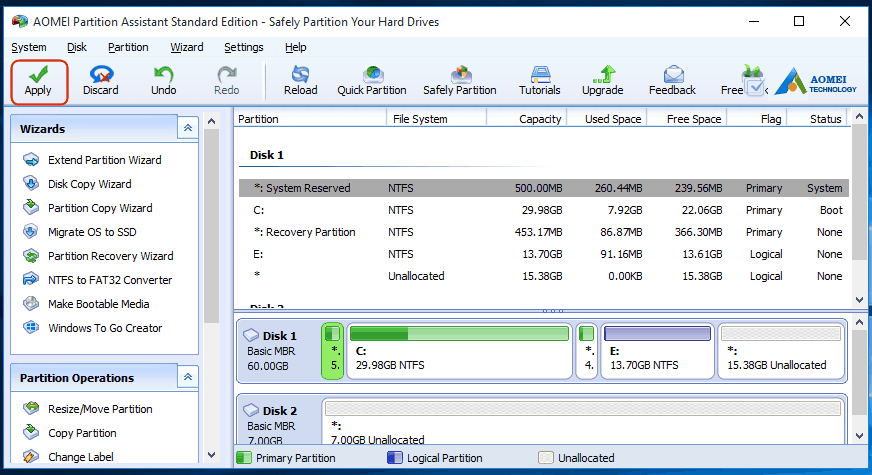Click the Redo toolbar icon

coord(226,81)
